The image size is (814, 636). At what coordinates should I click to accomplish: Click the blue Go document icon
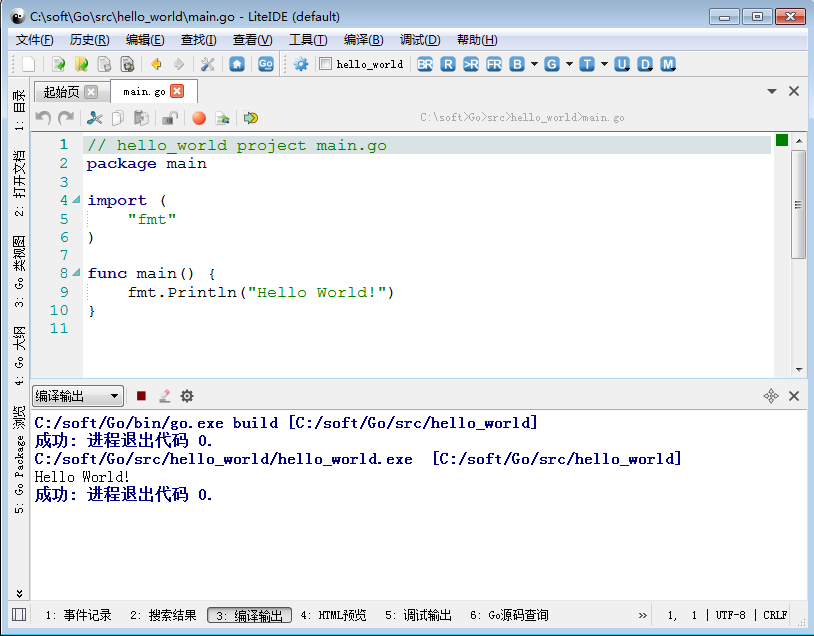pos(266,64)
